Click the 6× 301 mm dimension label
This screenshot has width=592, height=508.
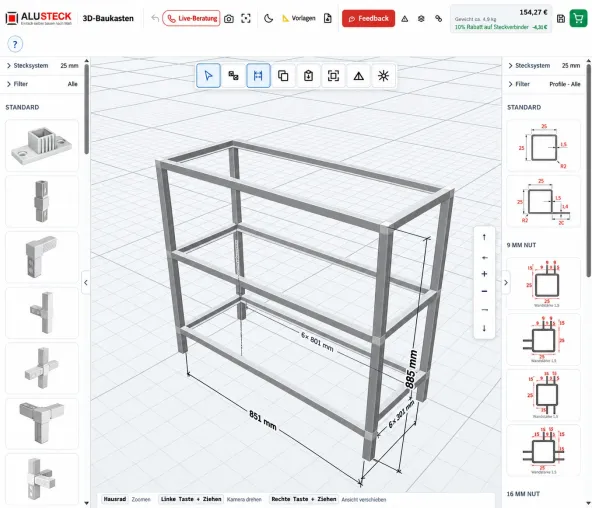pyautogui.click(x=401, y=414)
